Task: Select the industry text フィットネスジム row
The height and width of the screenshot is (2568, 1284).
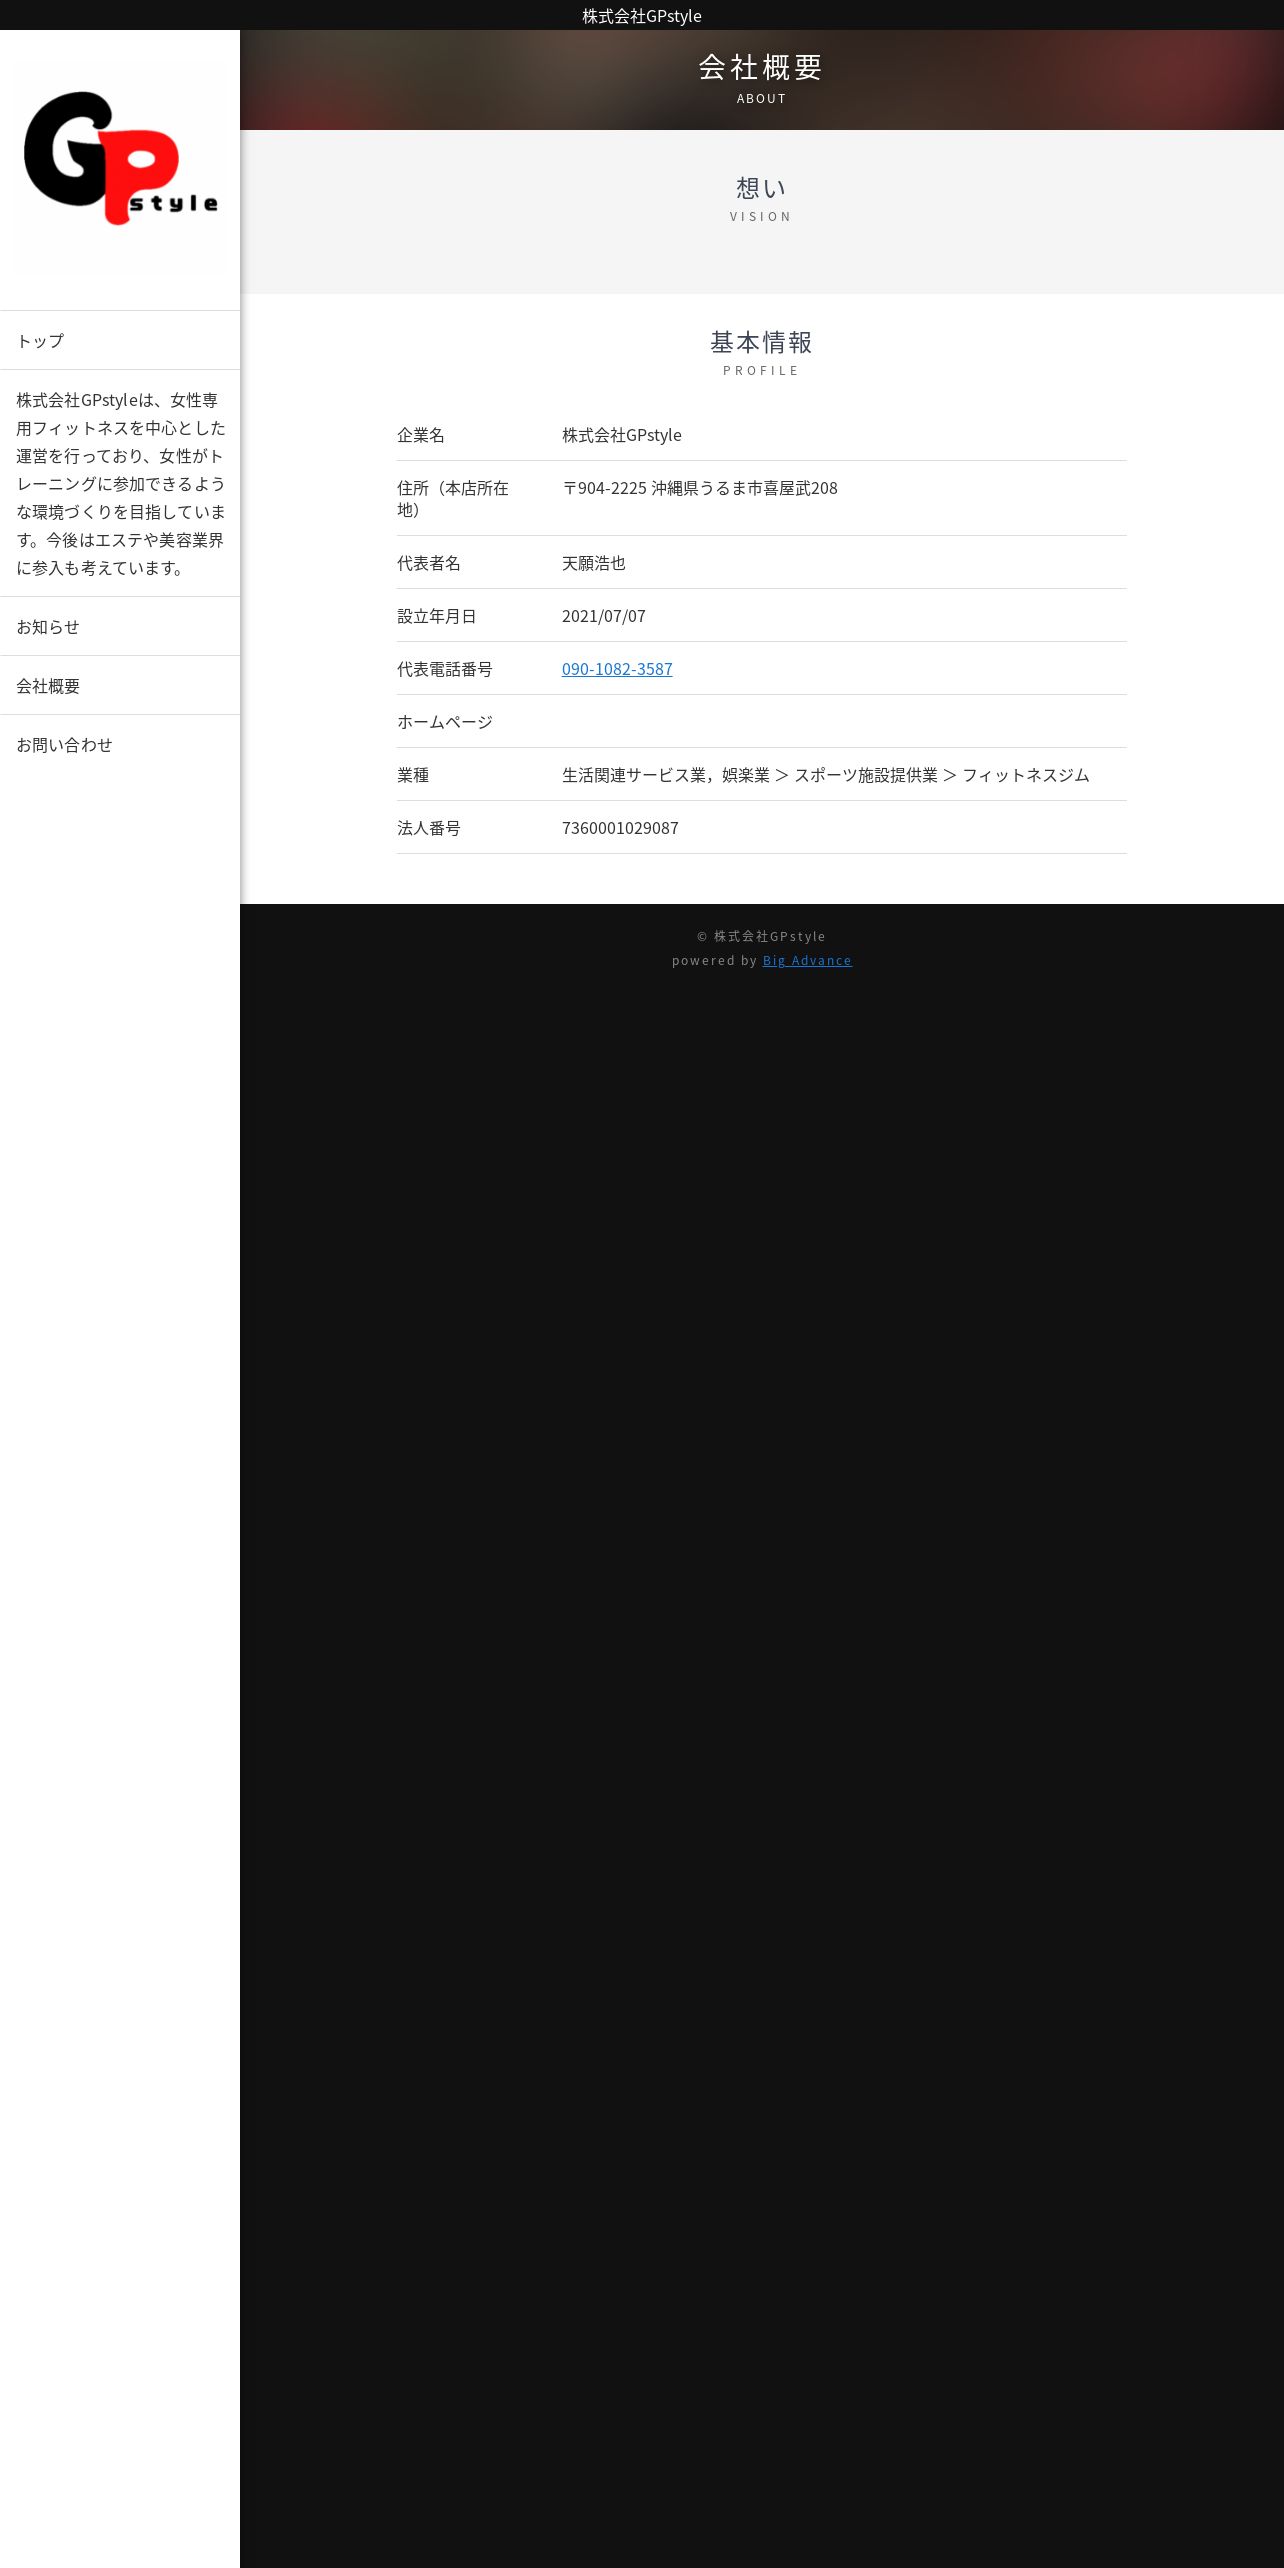Action: click(x=826, y=775)
